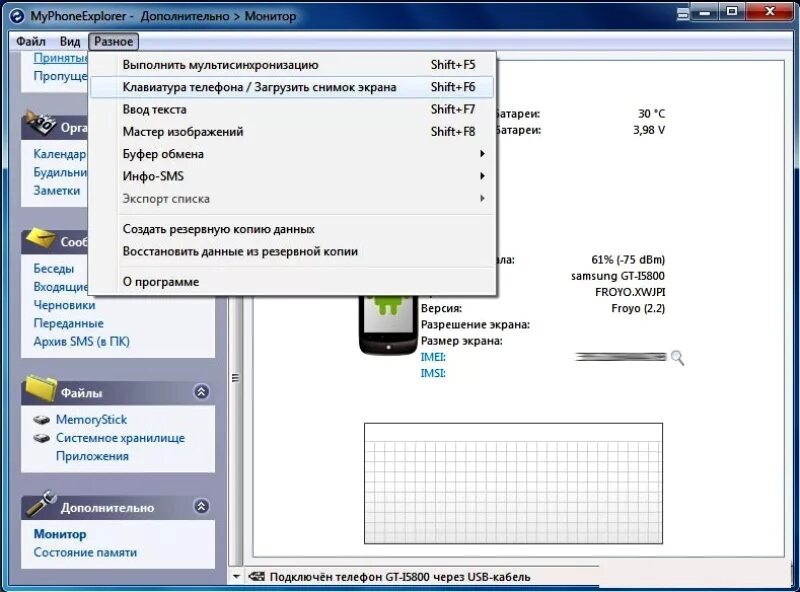
Task: Open Будильник in the sidebar
Action: [60, 172]
